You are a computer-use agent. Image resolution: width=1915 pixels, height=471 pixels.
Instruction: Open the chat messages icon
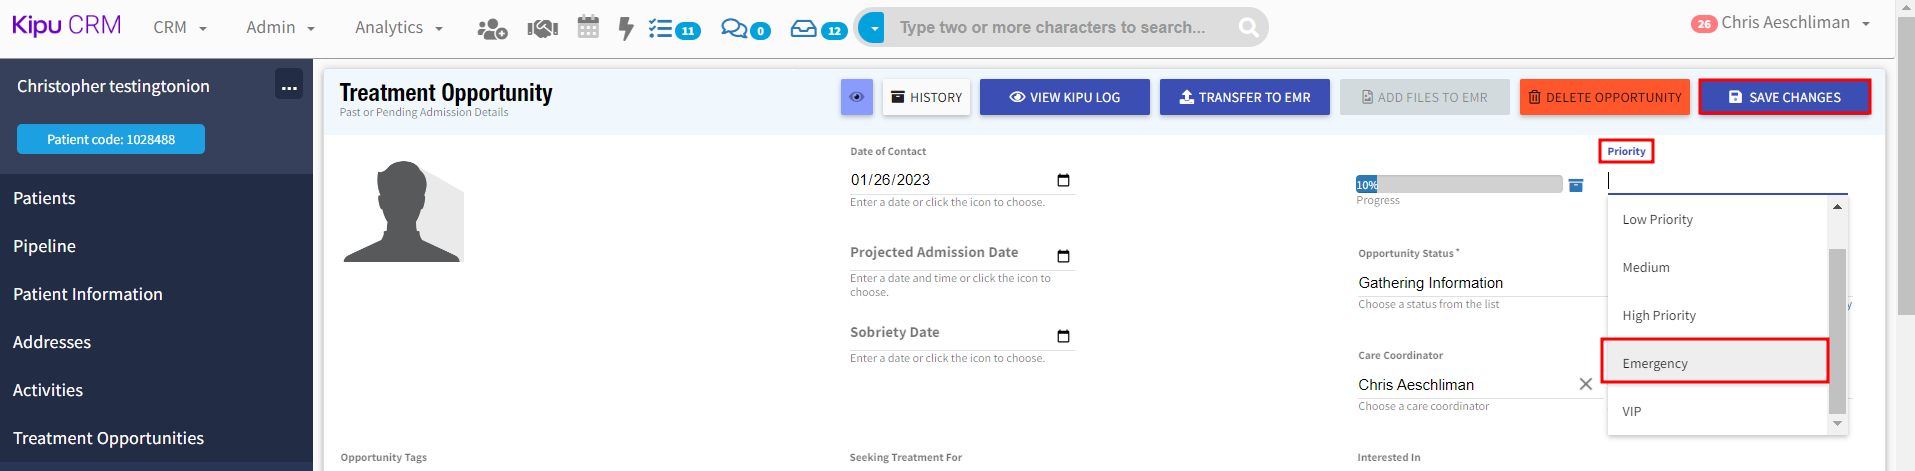(x=744, y=29)
